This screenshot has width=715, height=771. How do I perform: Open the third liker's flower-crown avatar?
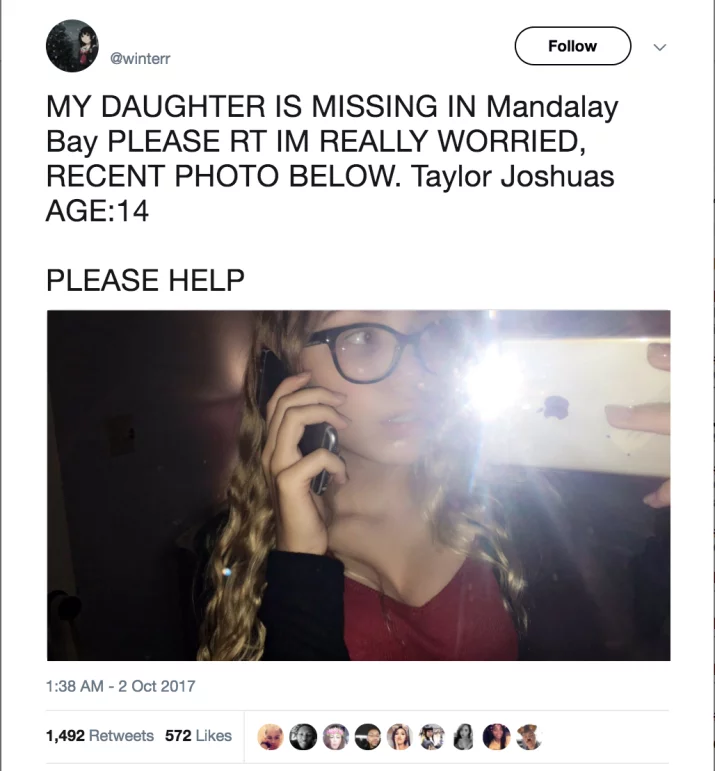coord(335,737)
